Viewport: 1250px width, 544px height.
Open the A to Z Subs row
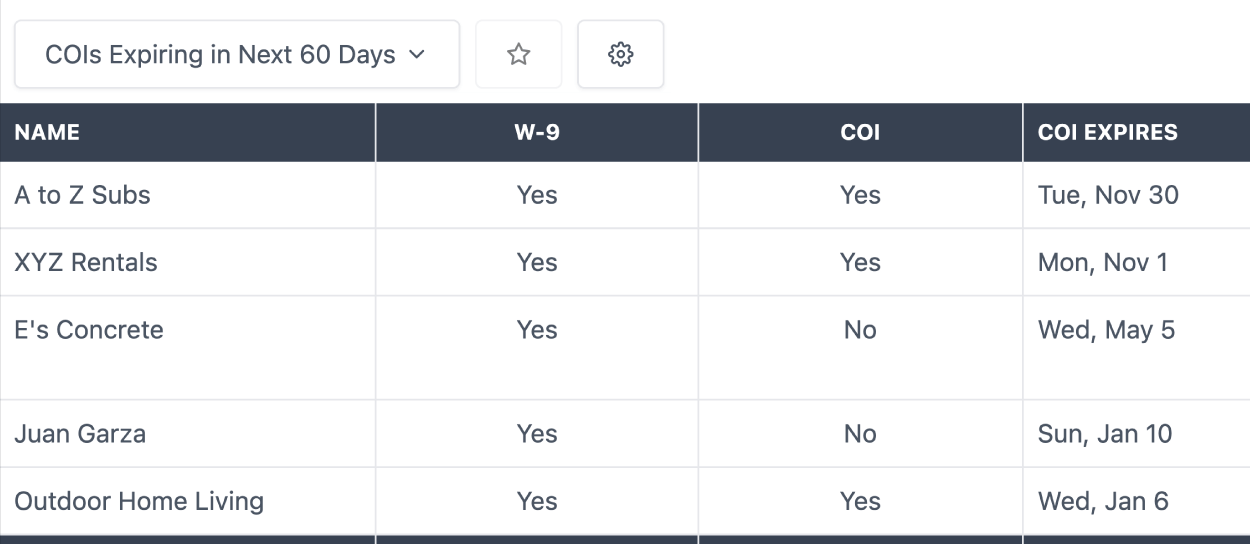82,195
